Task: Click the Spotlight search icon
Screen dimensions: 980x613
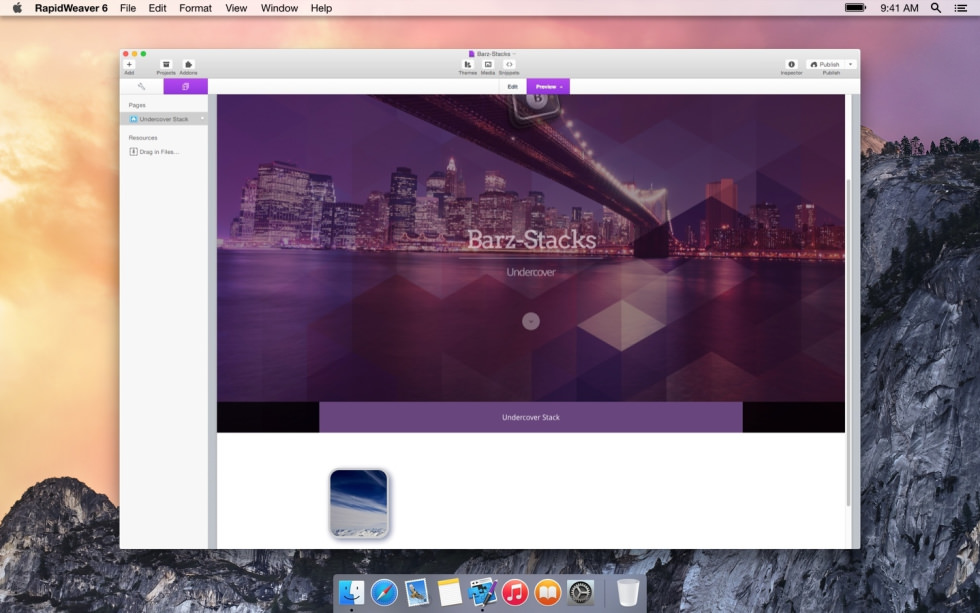Action: coord(936,8)
